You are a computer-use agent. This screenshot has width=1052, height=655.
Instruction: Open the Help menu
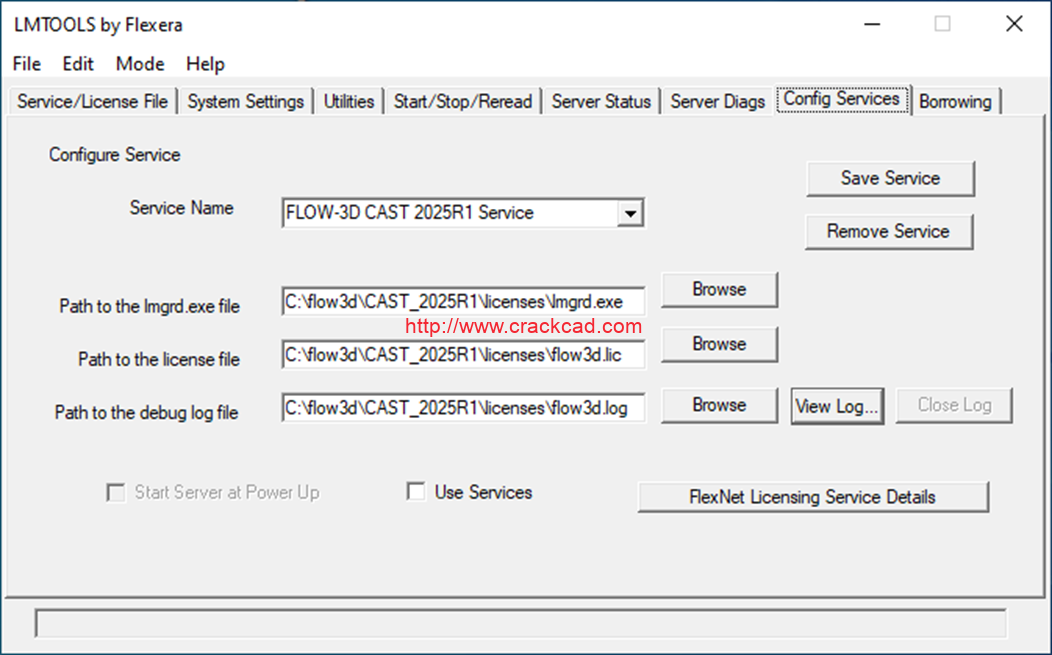(x=205, y=64)
